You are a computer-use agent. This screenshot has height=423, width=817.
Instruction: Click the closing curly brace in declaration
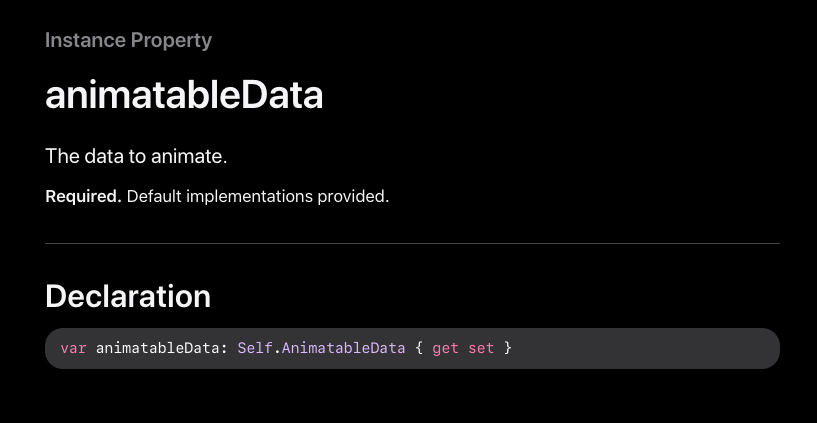tap(507, 348)
